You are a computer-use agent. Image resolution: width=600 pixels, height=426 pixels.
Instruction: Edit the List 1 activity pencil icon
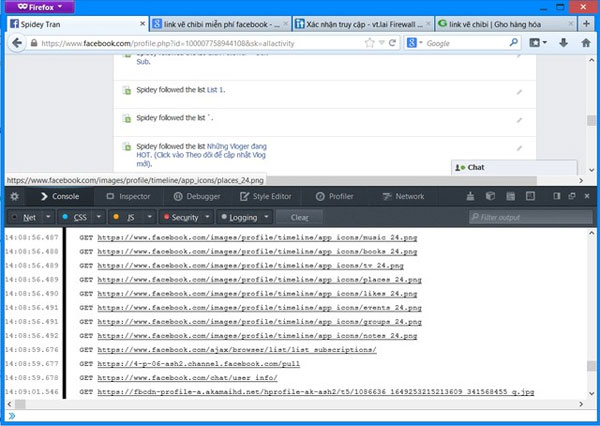pos(519,92)
